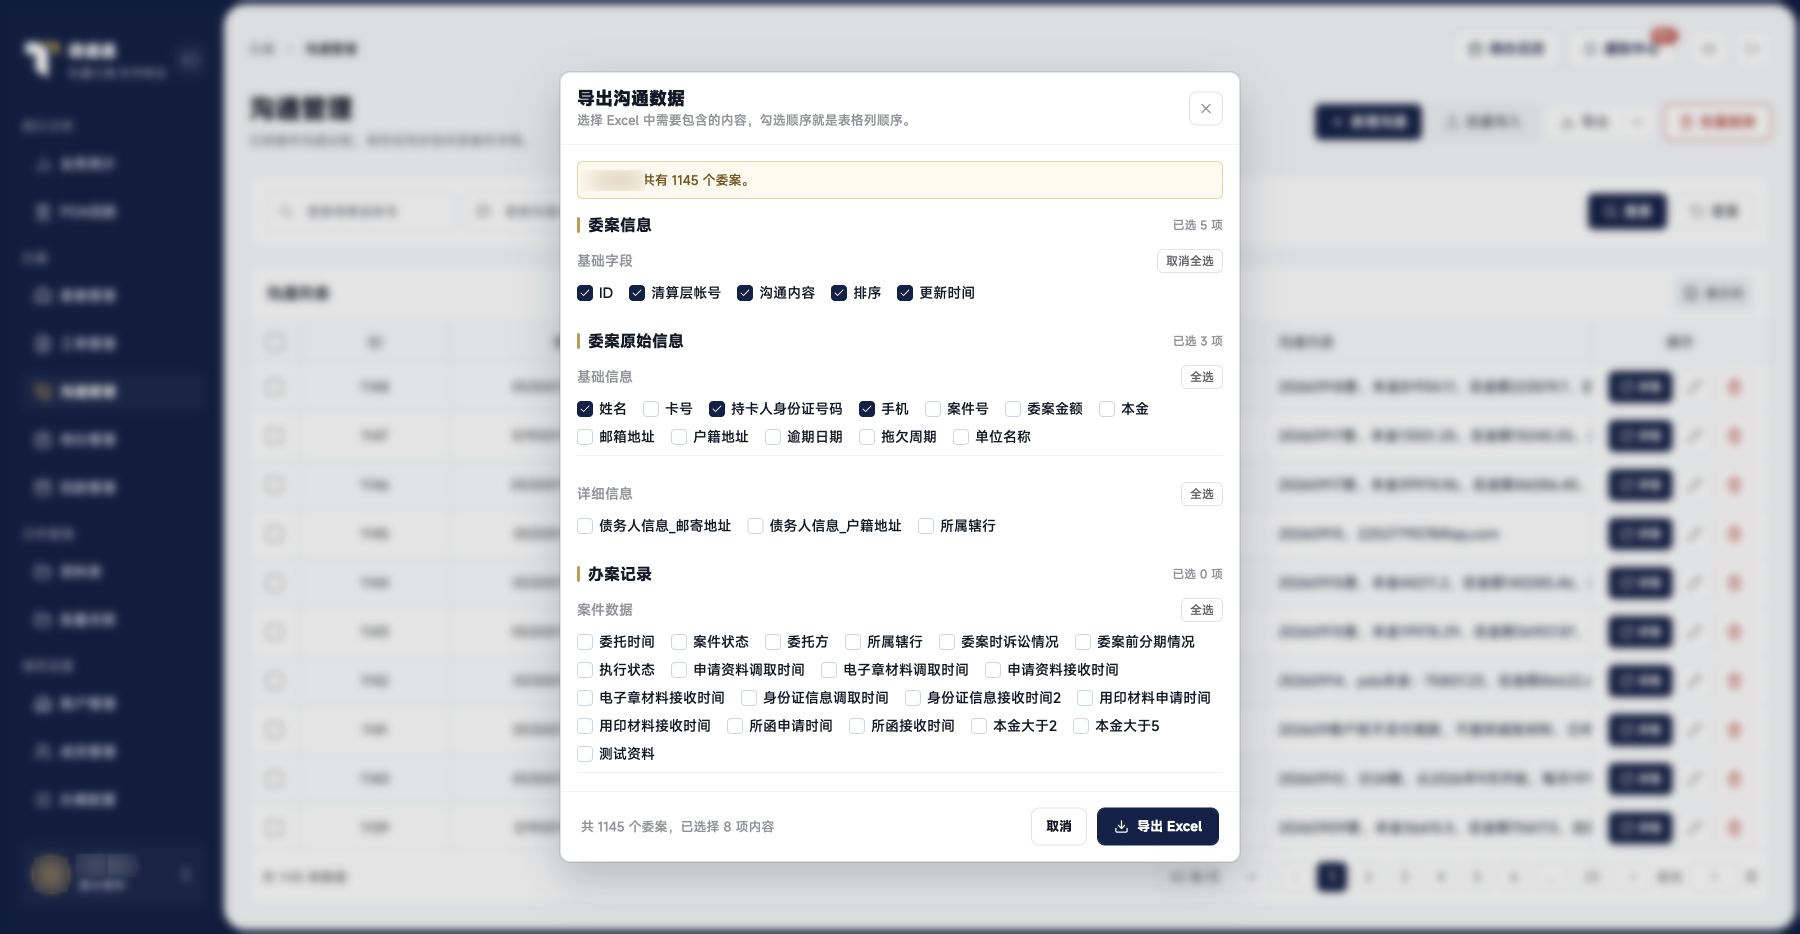Uncheck the 清算层帐号 checkbox
The image size is (1800, 934).
pos(637,293)
